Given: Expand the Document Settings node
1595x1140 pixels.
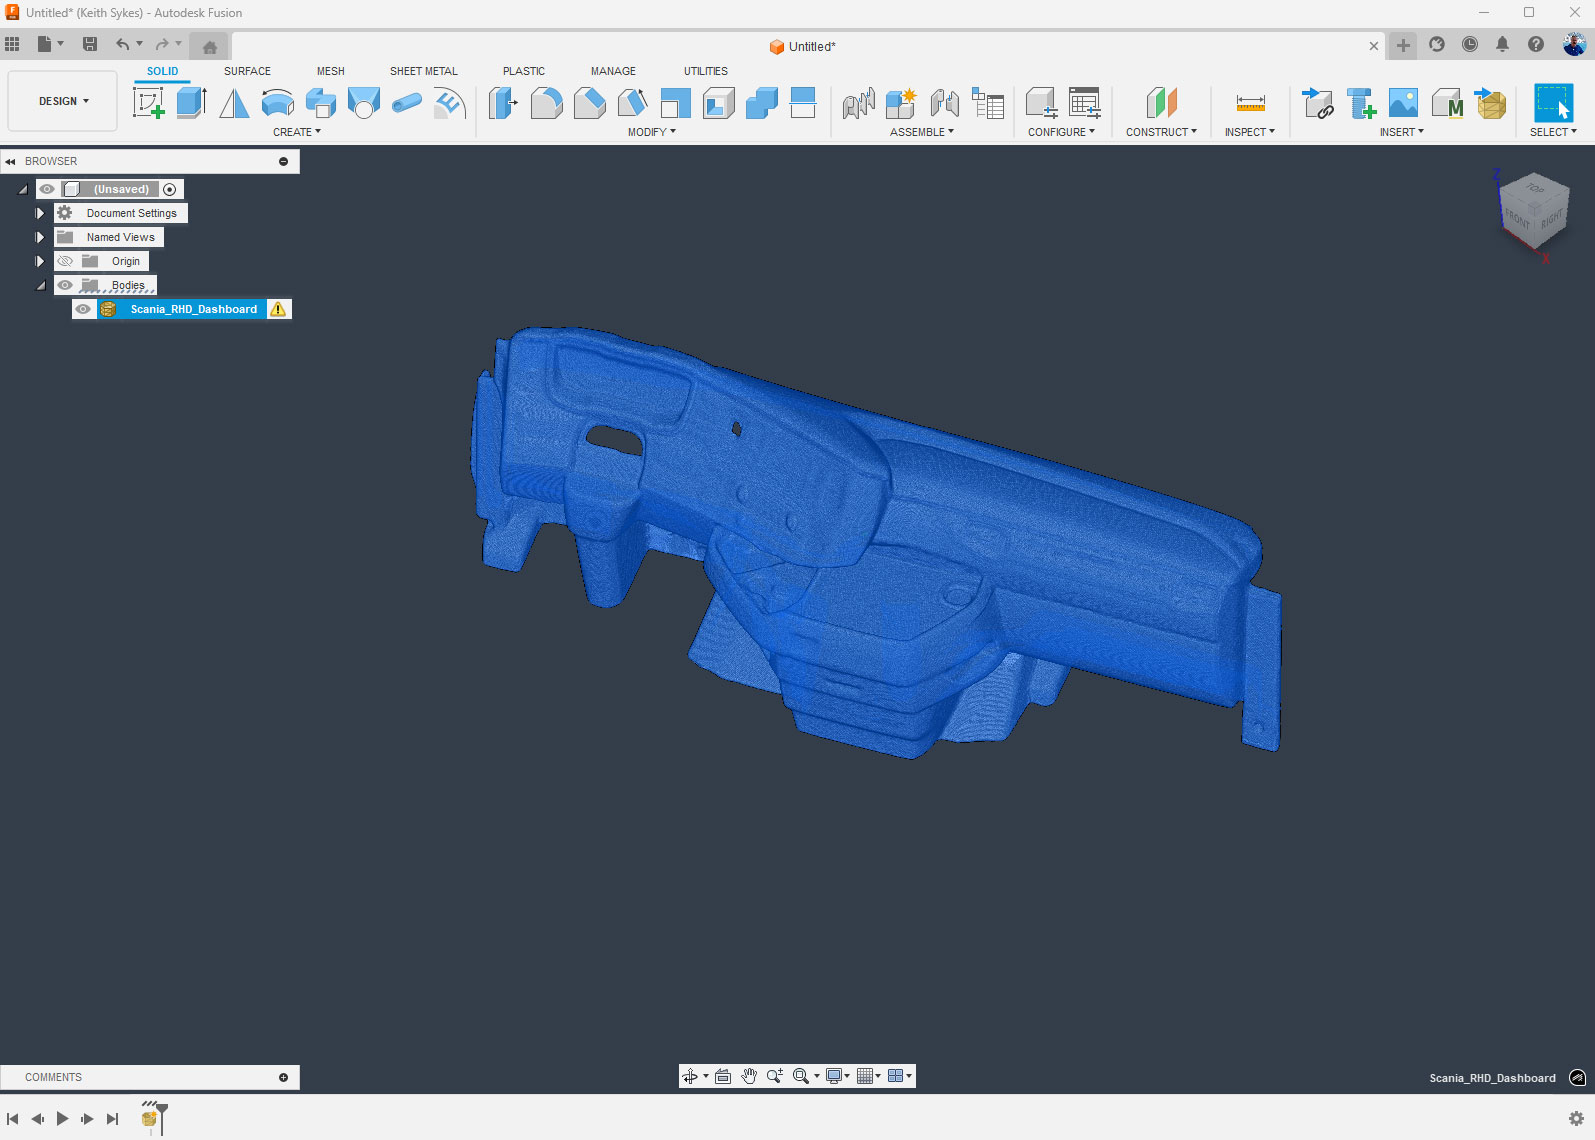Looking at the screenshot, I should (40, 213).
